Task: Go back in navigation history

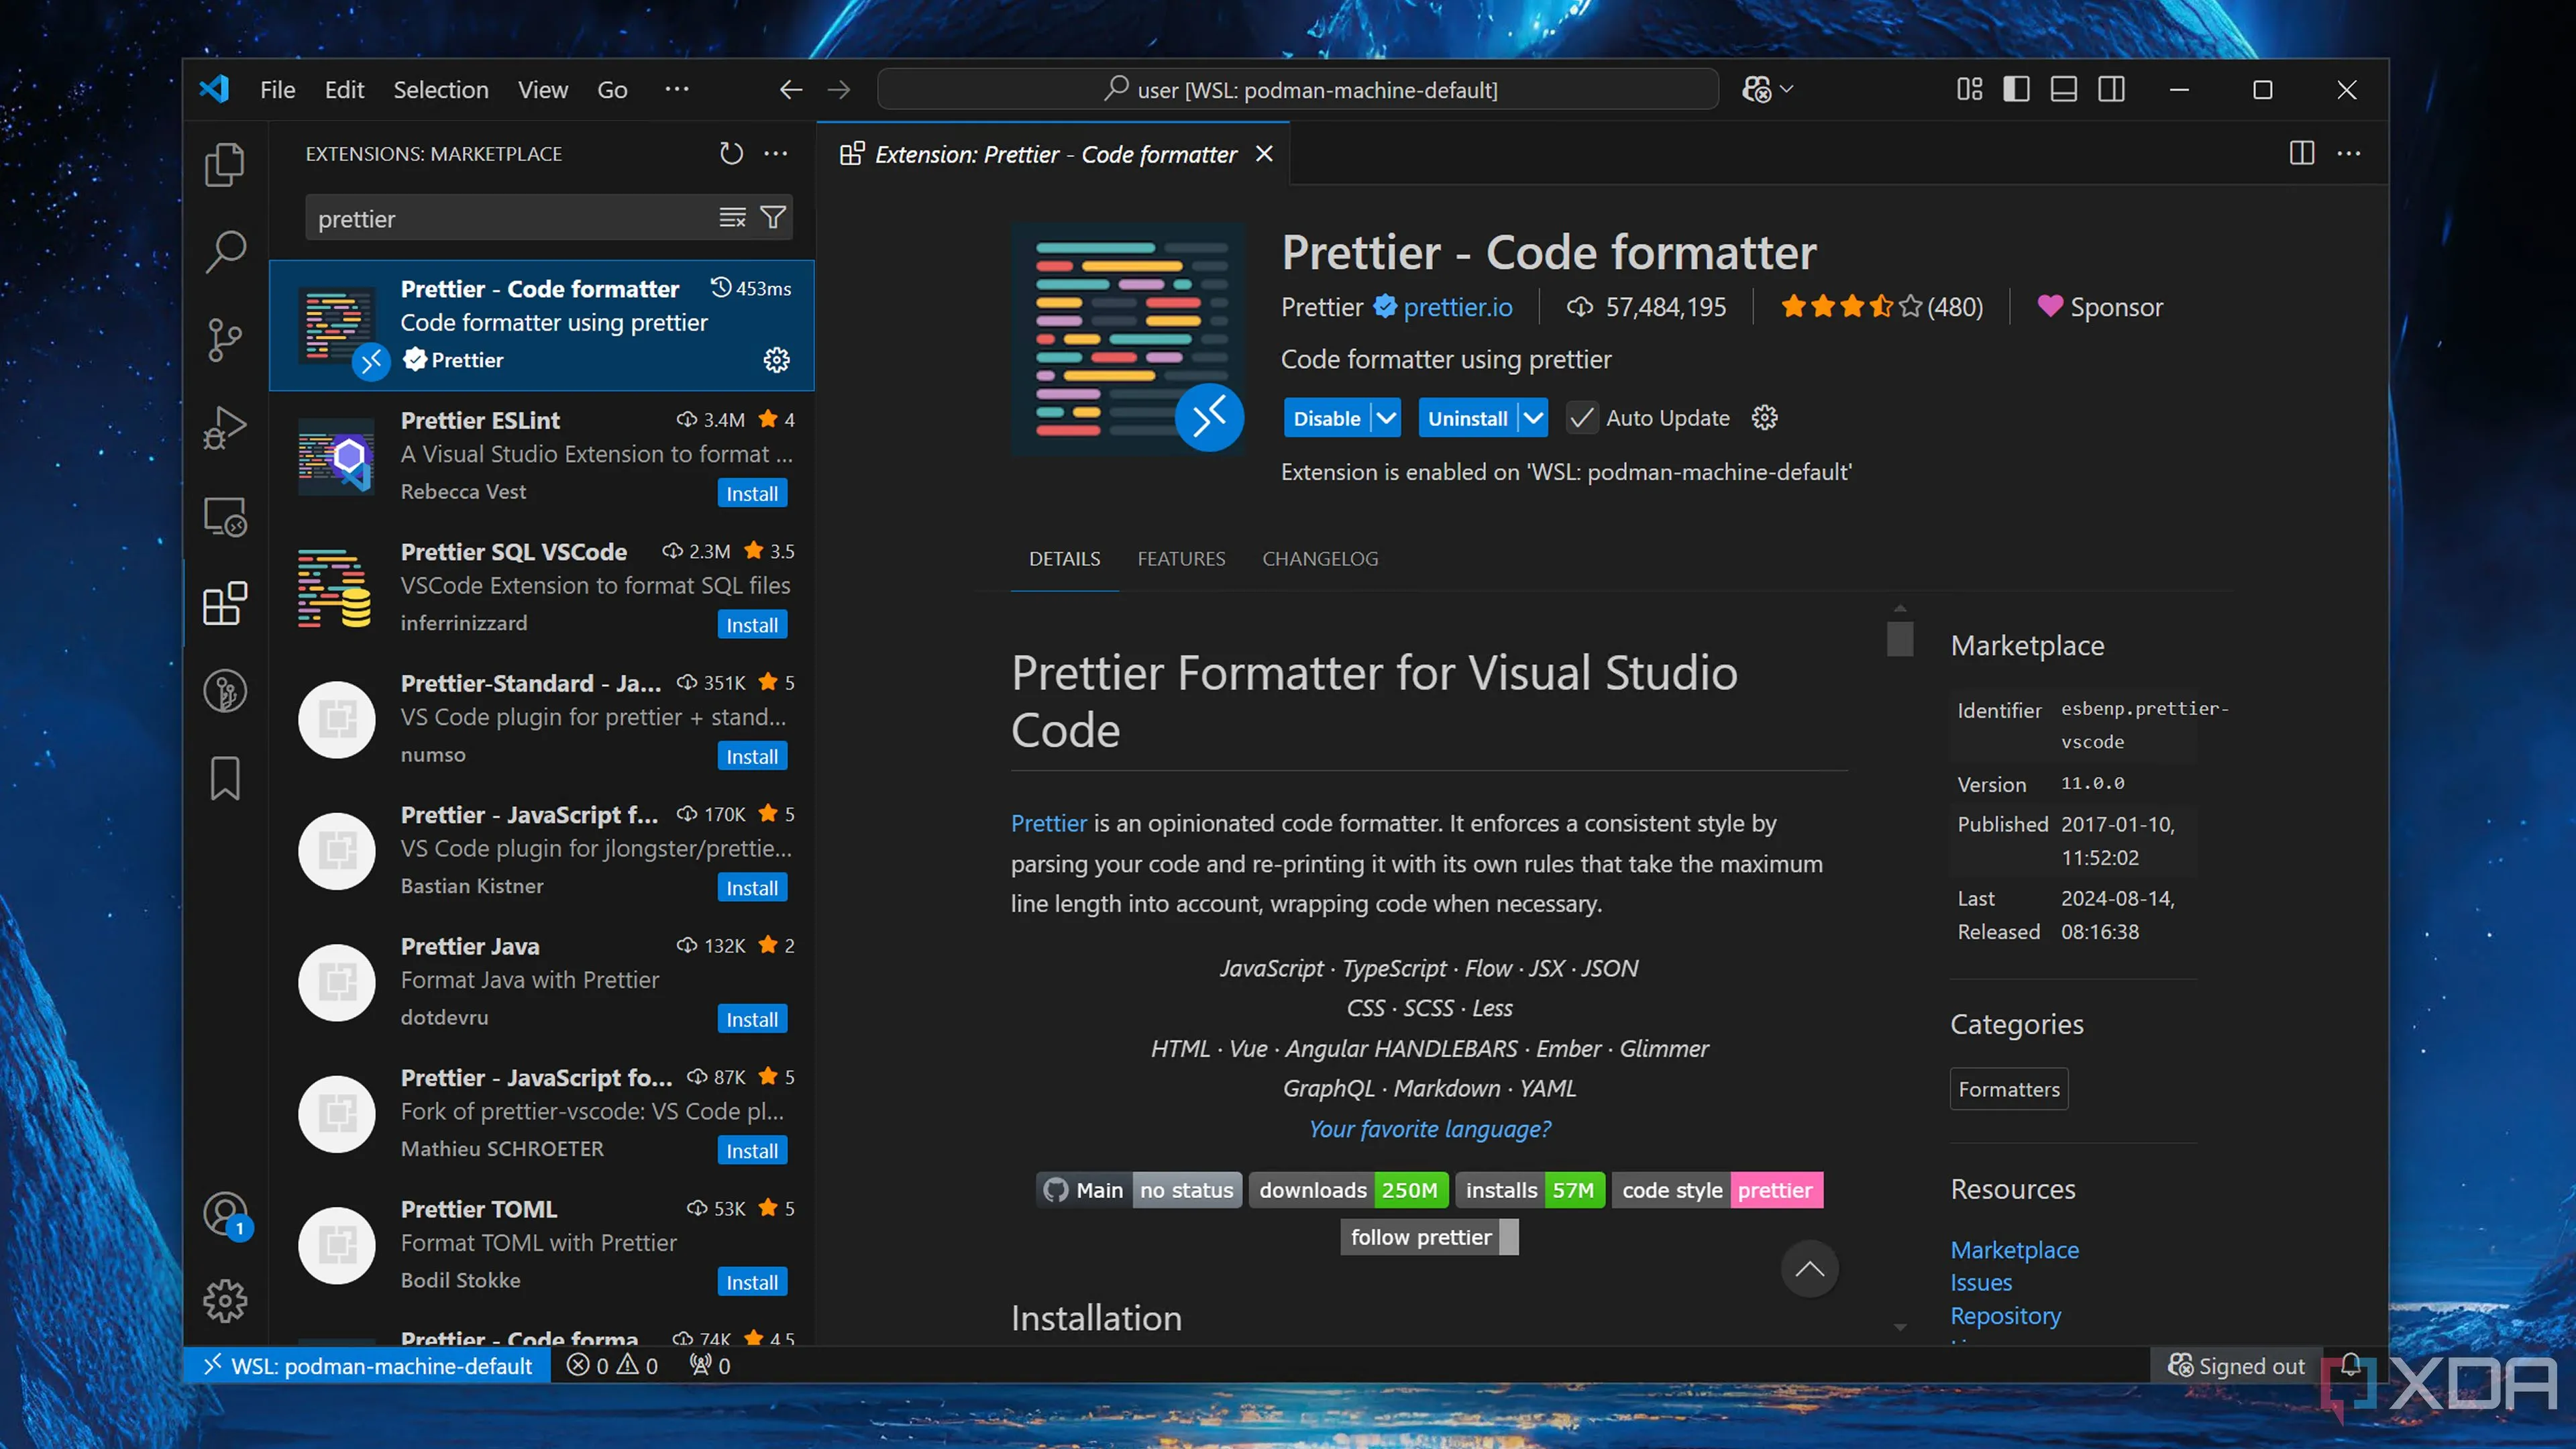Action: pos(791,90)
